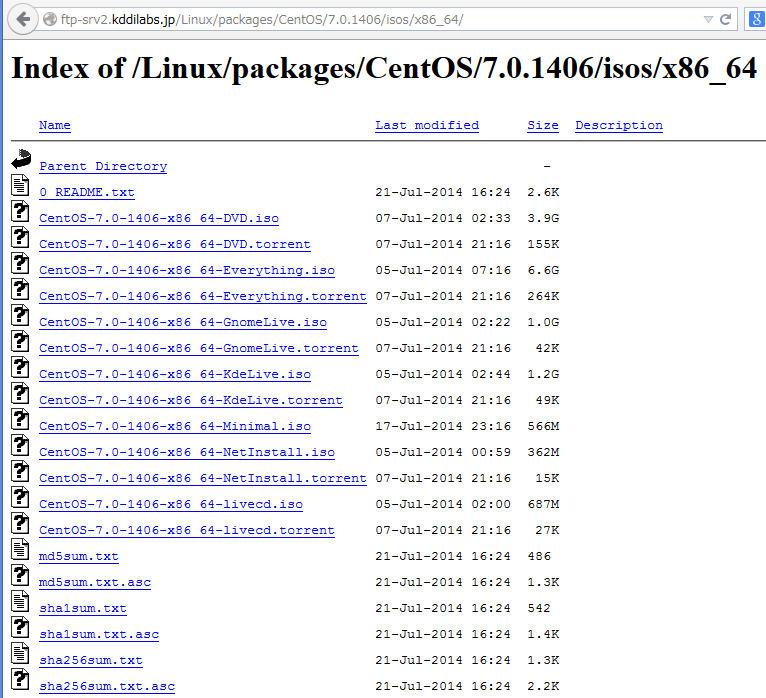This screenshot has width=766, height=698.
Task: Download CentOS-7.0-1406-x86_64-Minimal.iso
Action: click(175, 426)
